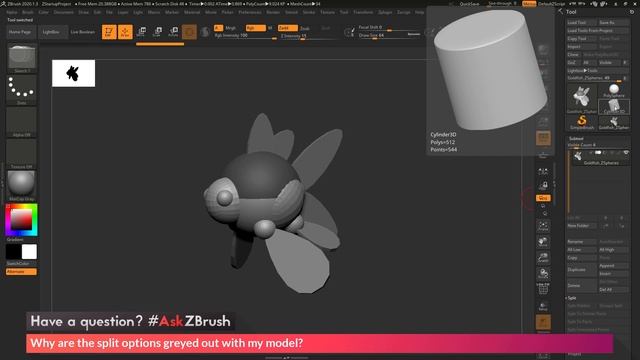Viewport: 640px width, 360px height.
Task: Click the Import button in Tool panel
Action: 582,47
